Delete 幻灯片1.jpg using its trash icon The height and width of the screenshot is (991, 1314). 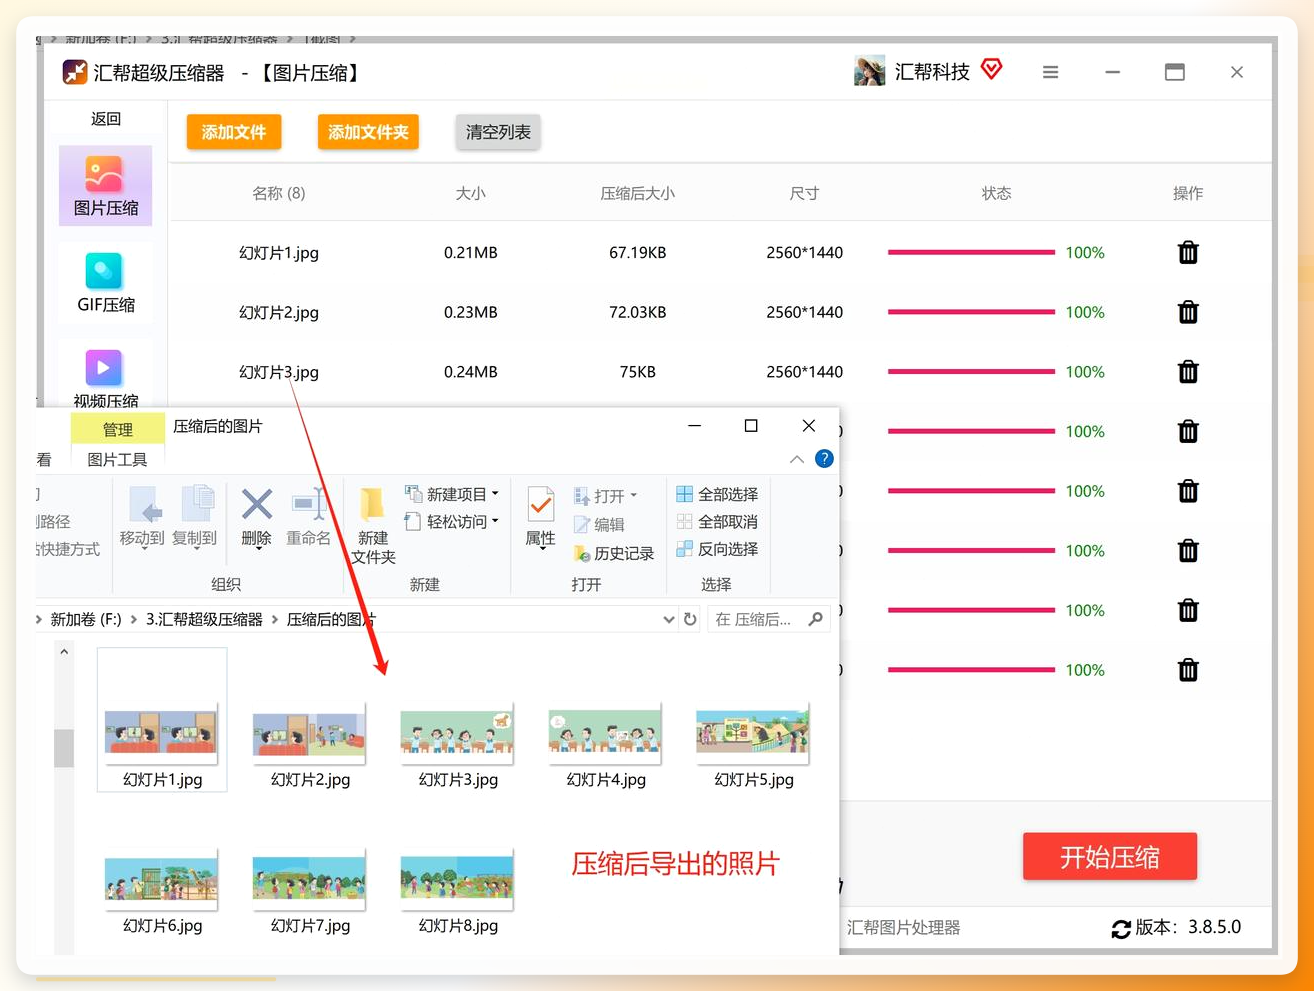pyautogui.click(x=1188, y=253)
